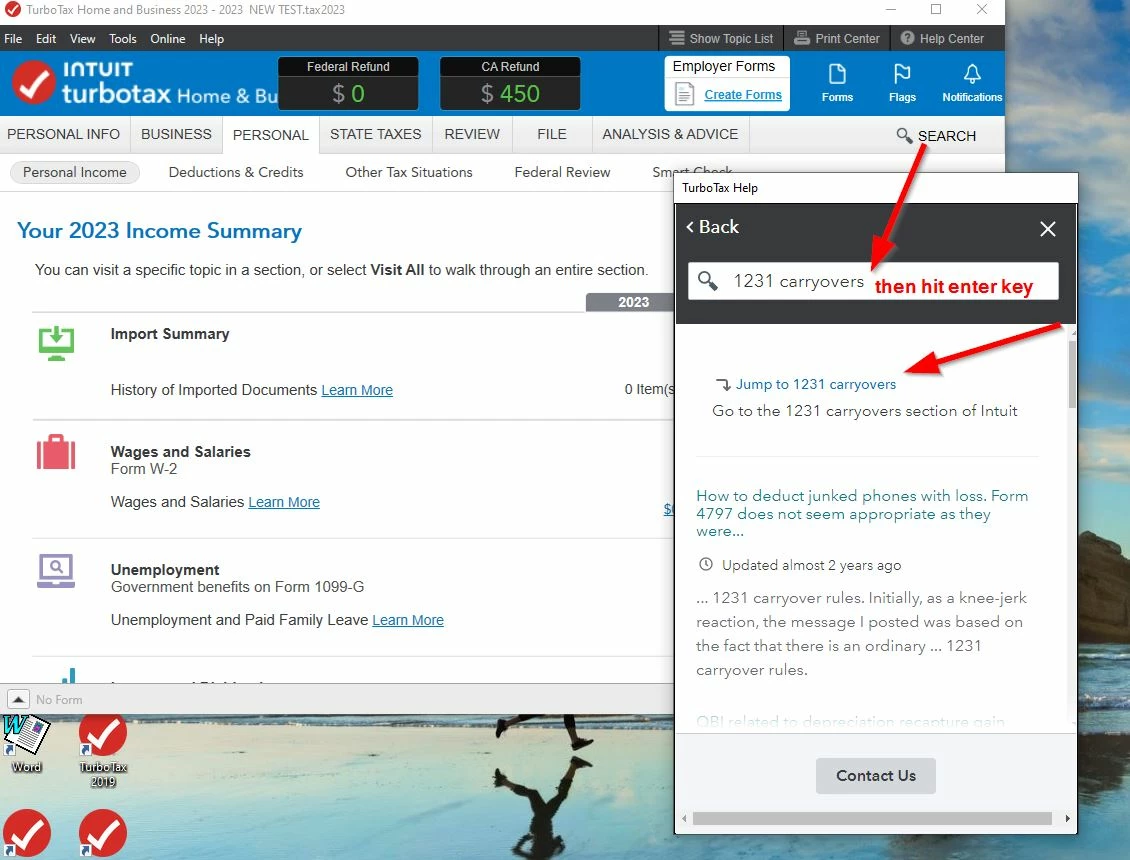Maximize the TurboTax window
The height and width of the screenshot is (860, 1130).
click(935, 9)
